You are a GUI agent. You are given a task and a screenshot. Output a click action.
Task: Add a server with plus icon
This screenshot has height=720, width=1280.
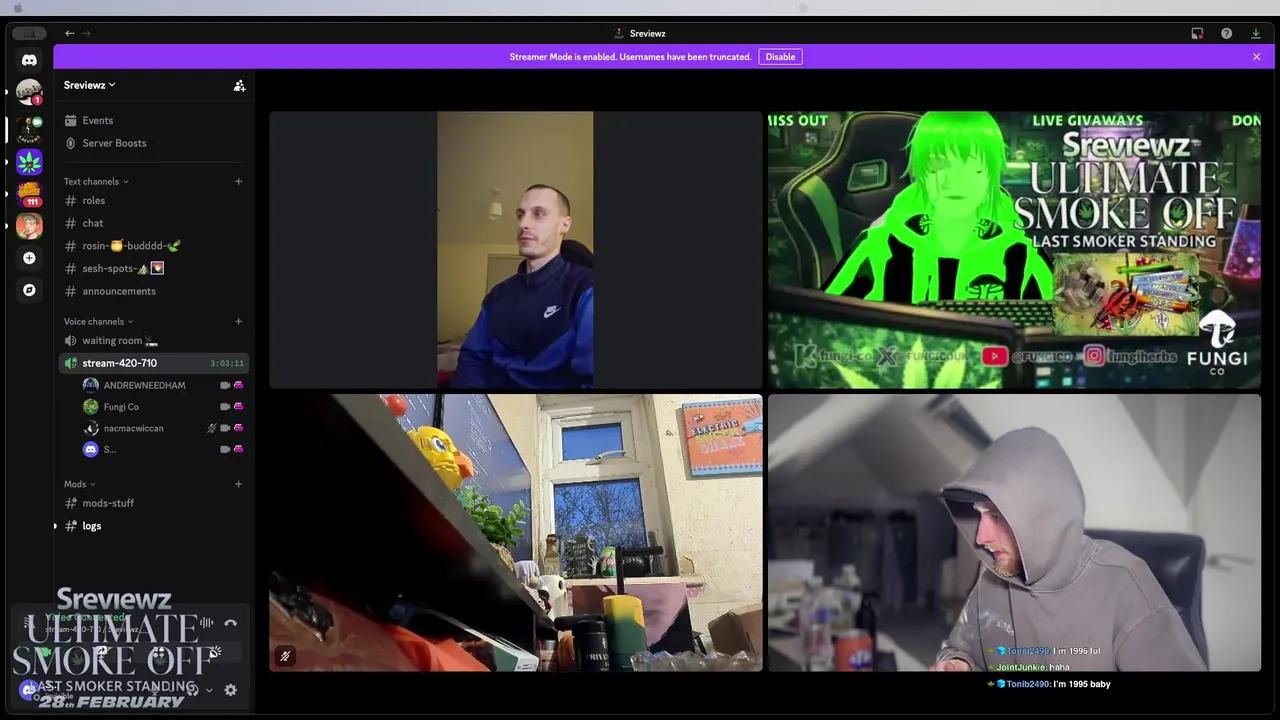point(29,258)
